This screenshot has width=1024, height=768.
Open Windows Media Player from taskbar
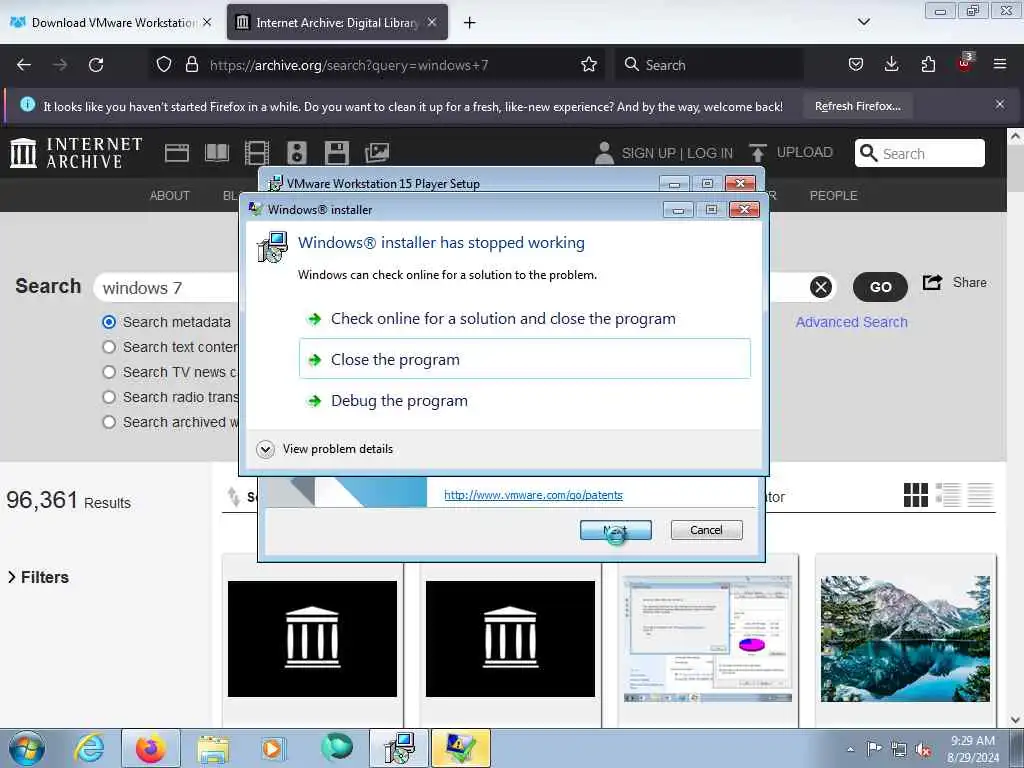tap(272, 748)
